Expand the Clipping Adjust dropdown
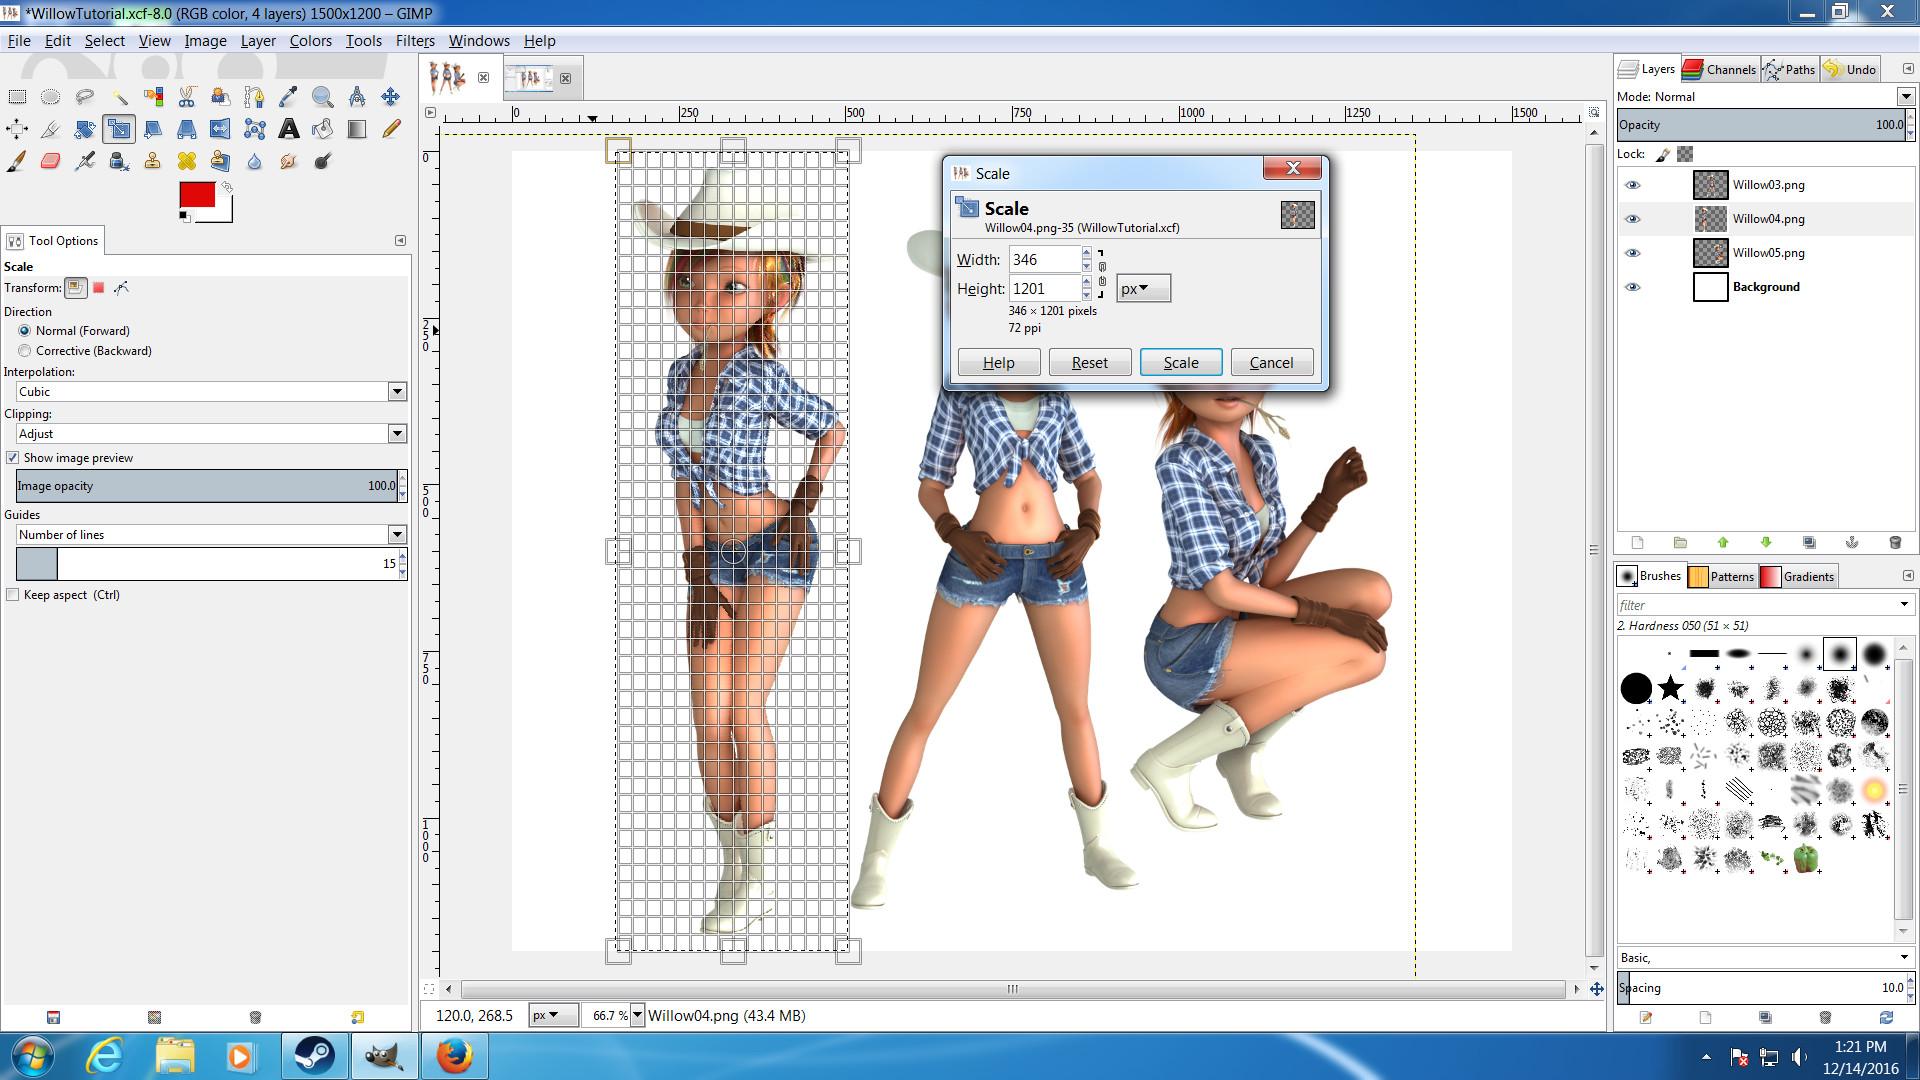The width and height of the screenshot is (1920, 1080). pyautogui.click(x=397, y=434)
